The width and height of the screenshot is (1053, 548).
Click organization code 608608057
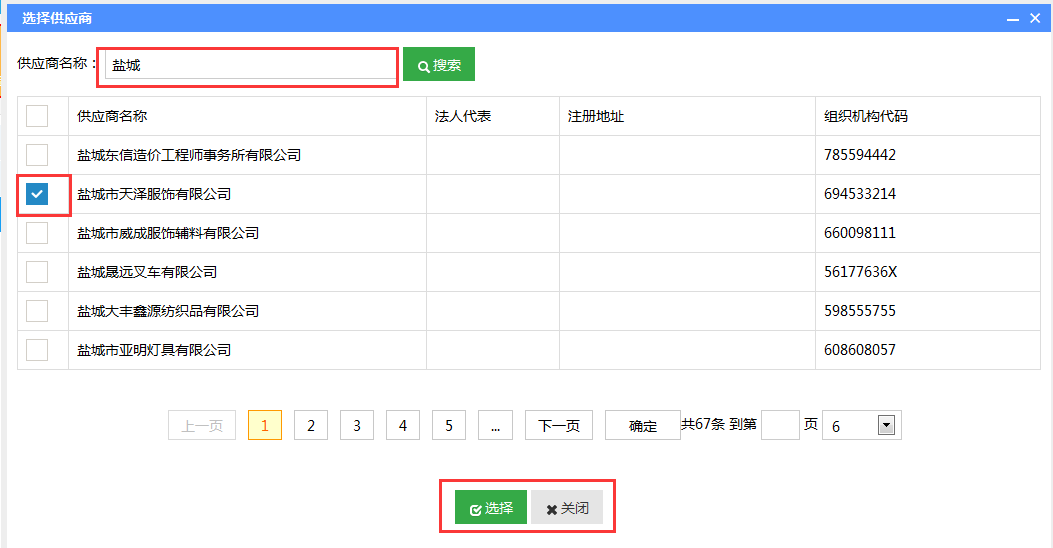[860, 350]
